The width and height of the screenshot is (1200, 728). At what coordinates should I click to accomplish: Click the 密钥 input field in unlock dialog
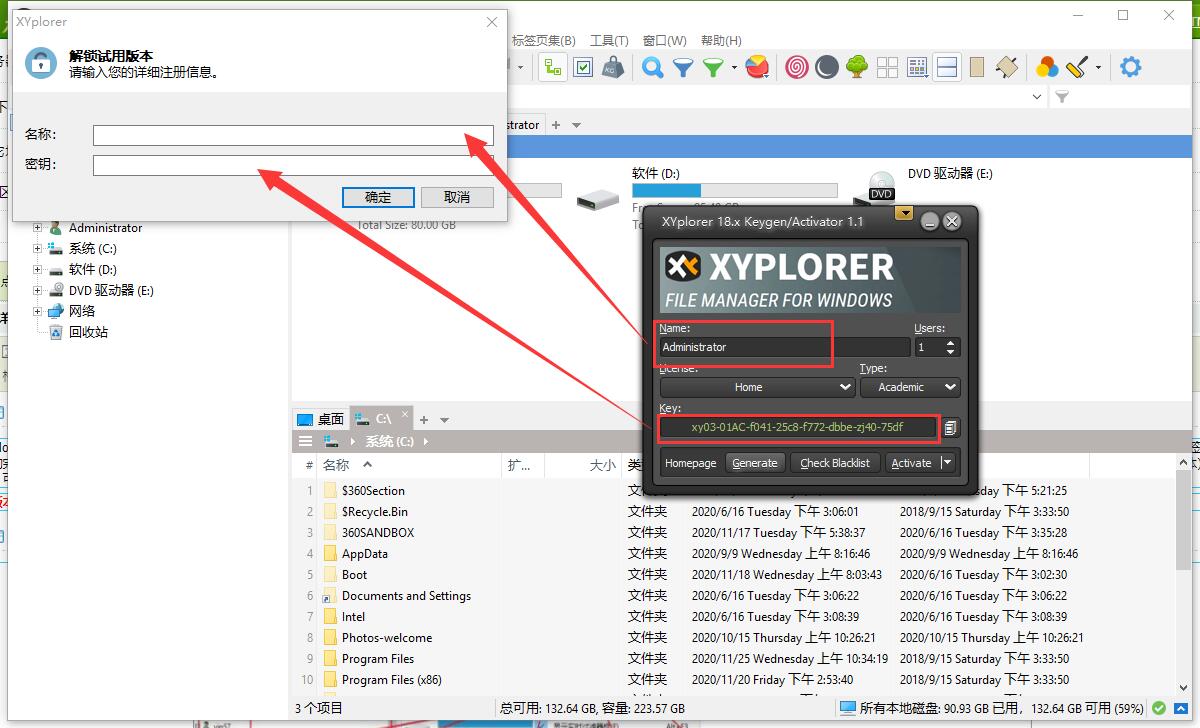[x=293, y=165]
